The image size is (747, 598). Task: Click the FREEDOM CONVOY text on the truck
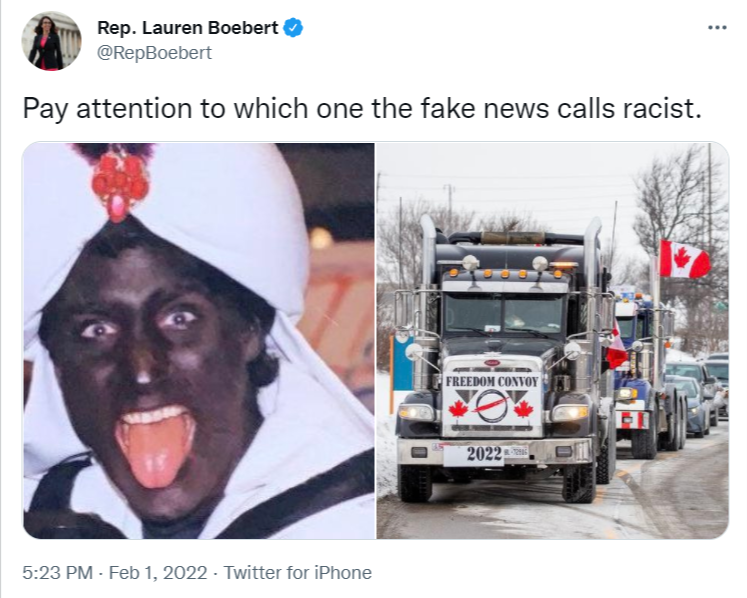pyautogui.click(x=492, y=381)
